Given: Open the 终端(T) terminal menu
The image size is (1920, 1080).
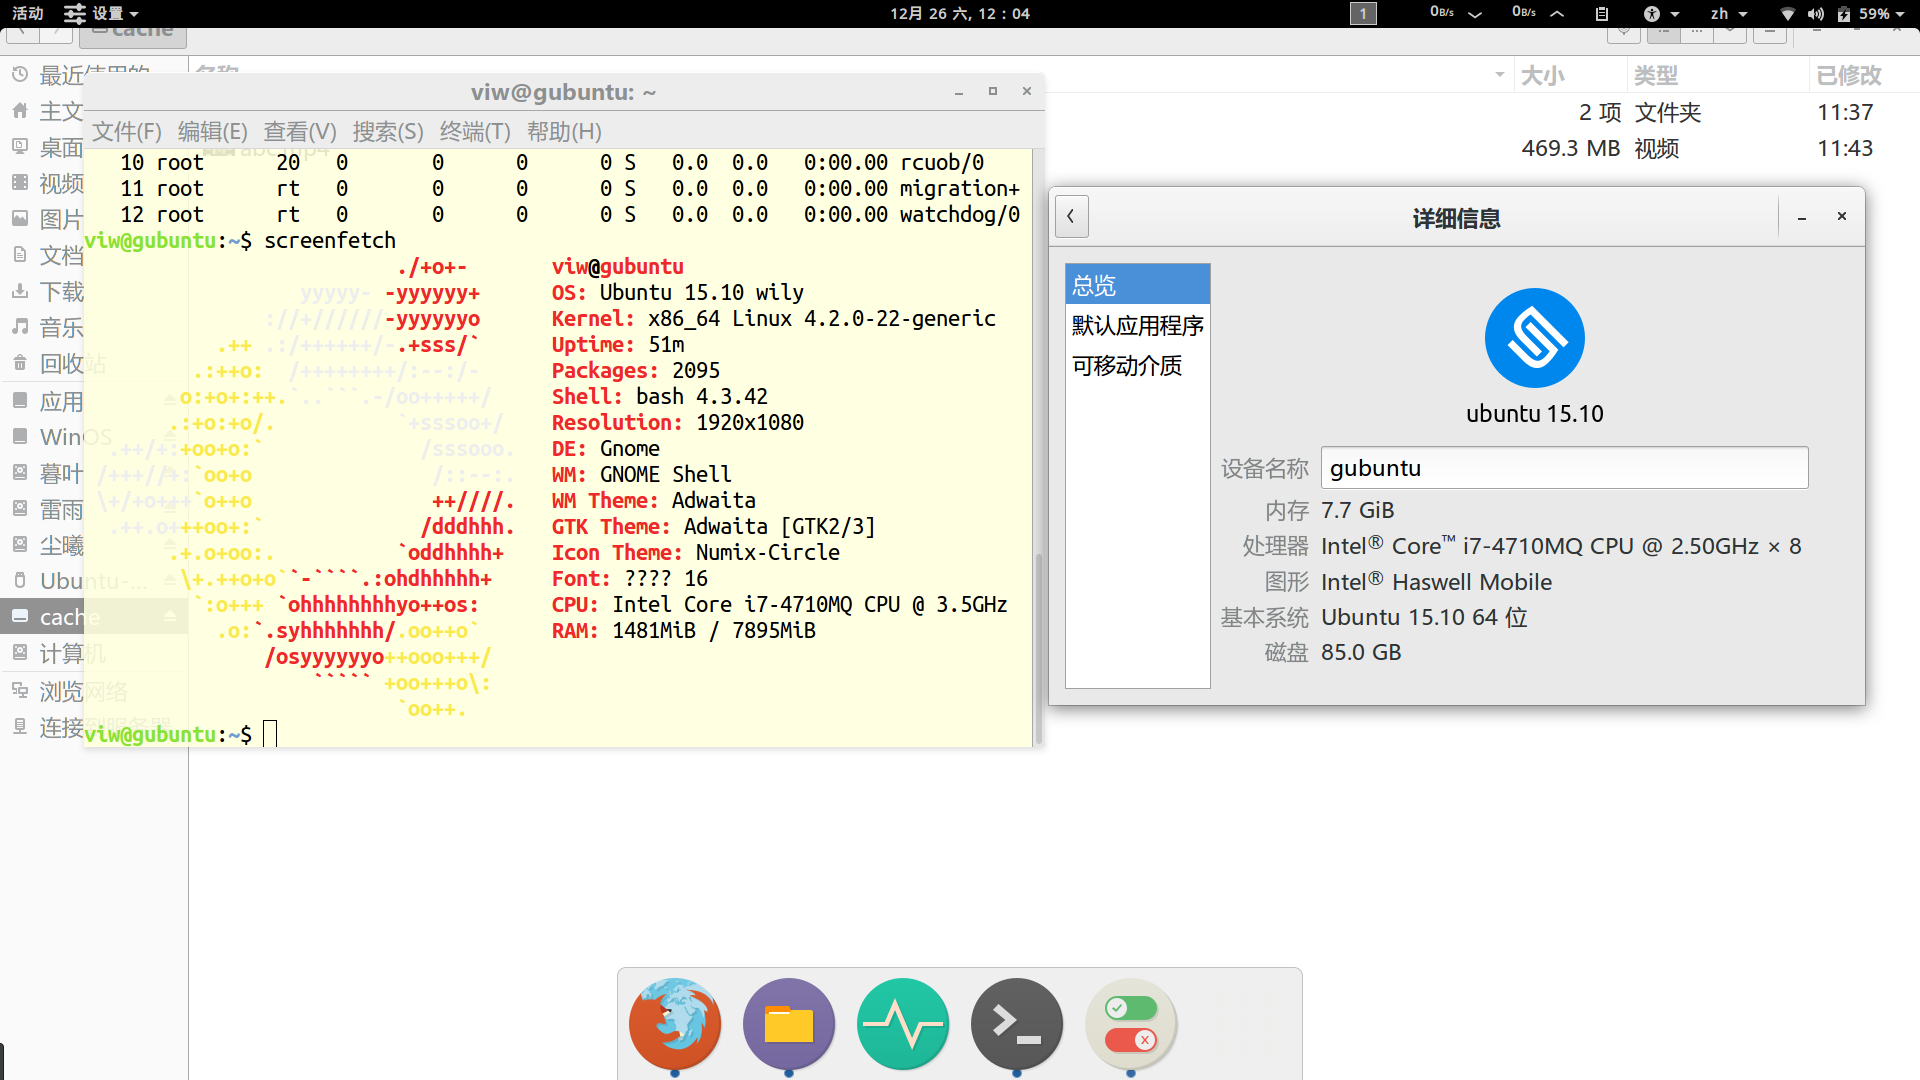Looking at the screenshot, I should tap(475, 132).
